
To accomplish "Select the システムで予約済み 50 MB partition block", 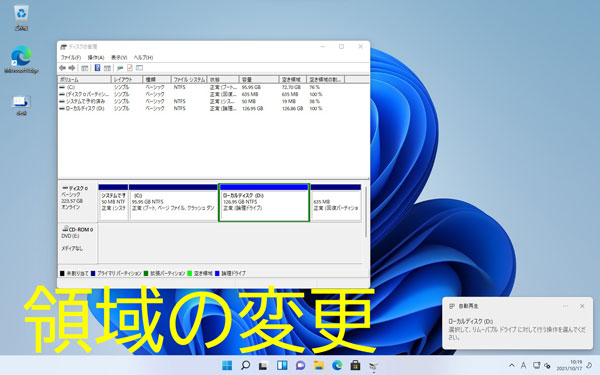I will pos(113,202).
